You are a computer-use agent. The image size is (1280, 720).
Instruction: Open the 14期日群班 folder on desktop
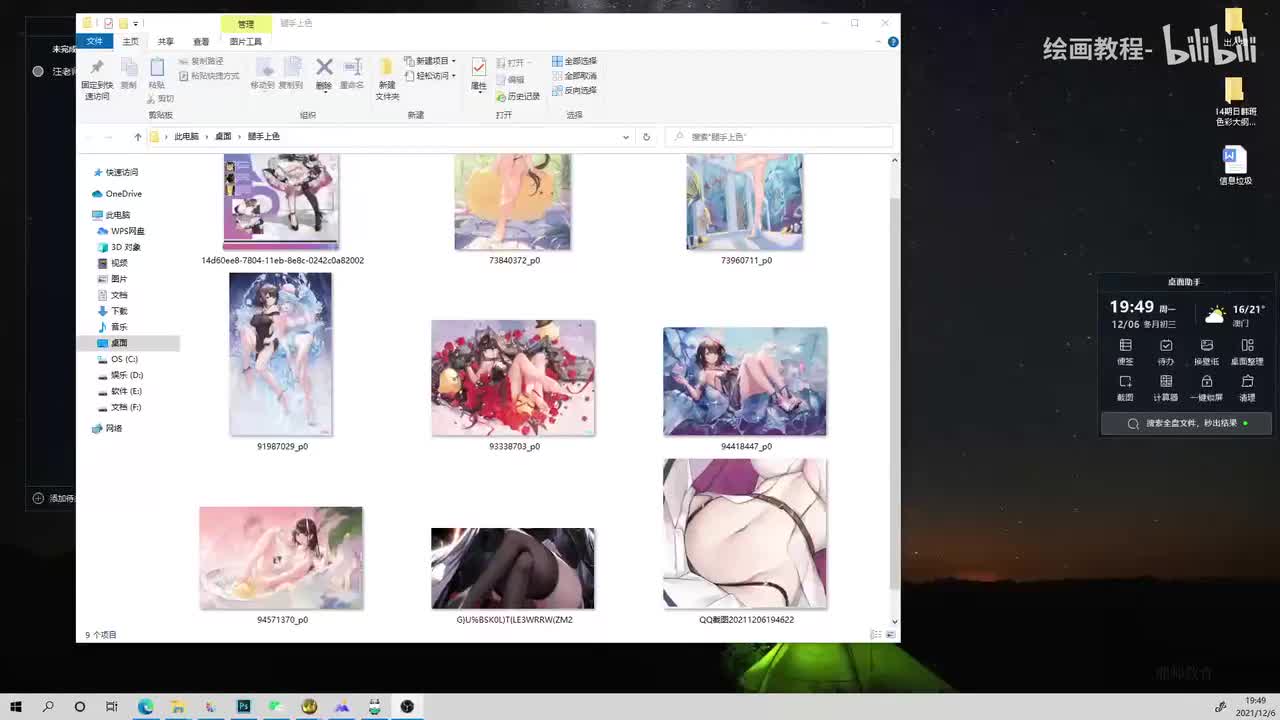(x=1234, y=102)
